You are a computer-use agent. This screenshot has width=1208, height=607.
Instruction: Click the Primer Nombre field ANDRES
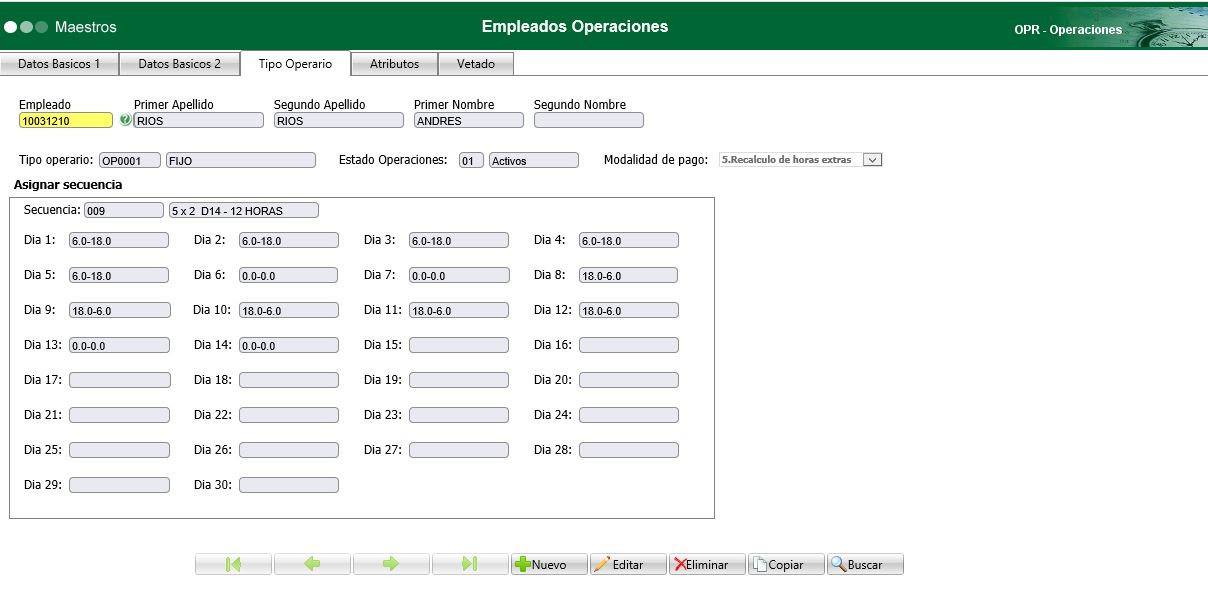click(x=469, y=120)
